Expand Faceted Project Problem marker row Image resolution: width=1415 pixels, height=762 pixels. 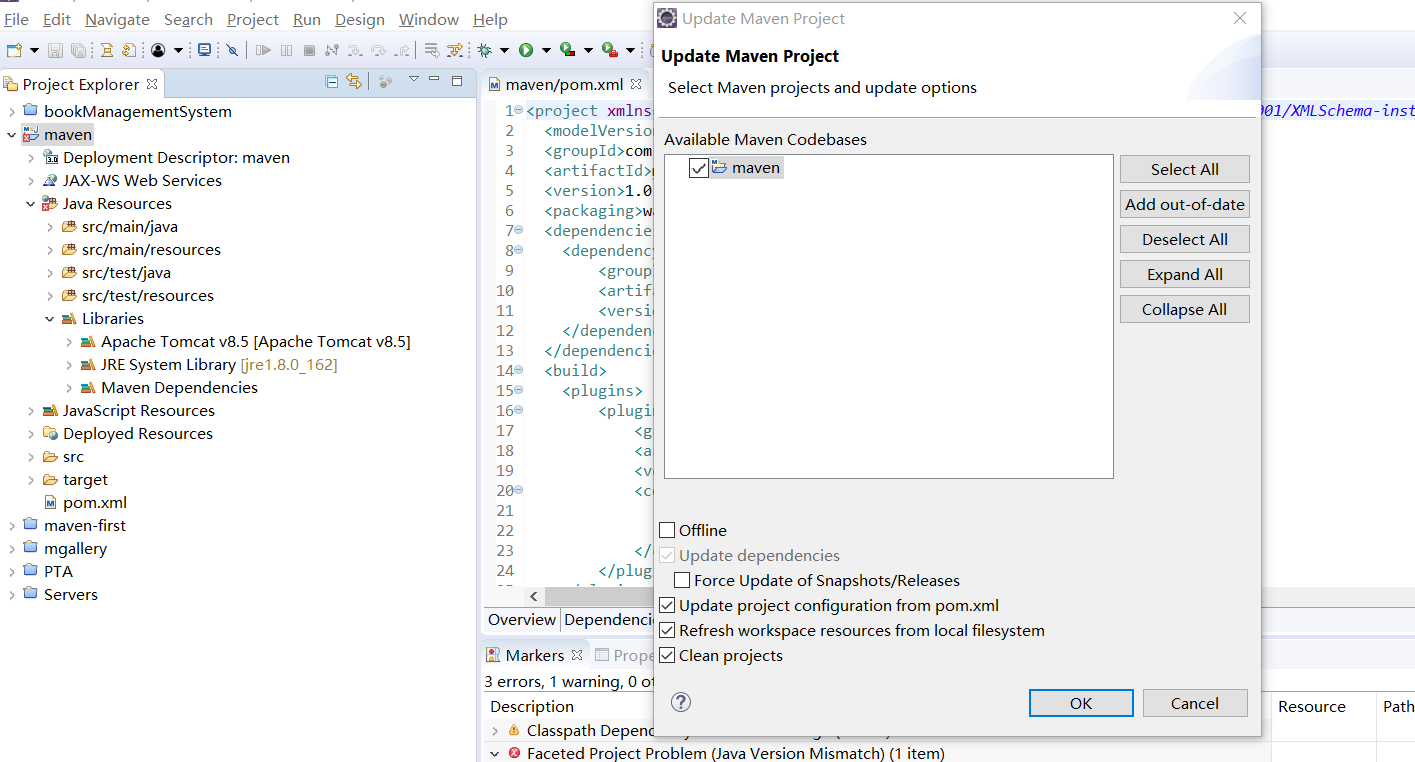tap(495, 753)
